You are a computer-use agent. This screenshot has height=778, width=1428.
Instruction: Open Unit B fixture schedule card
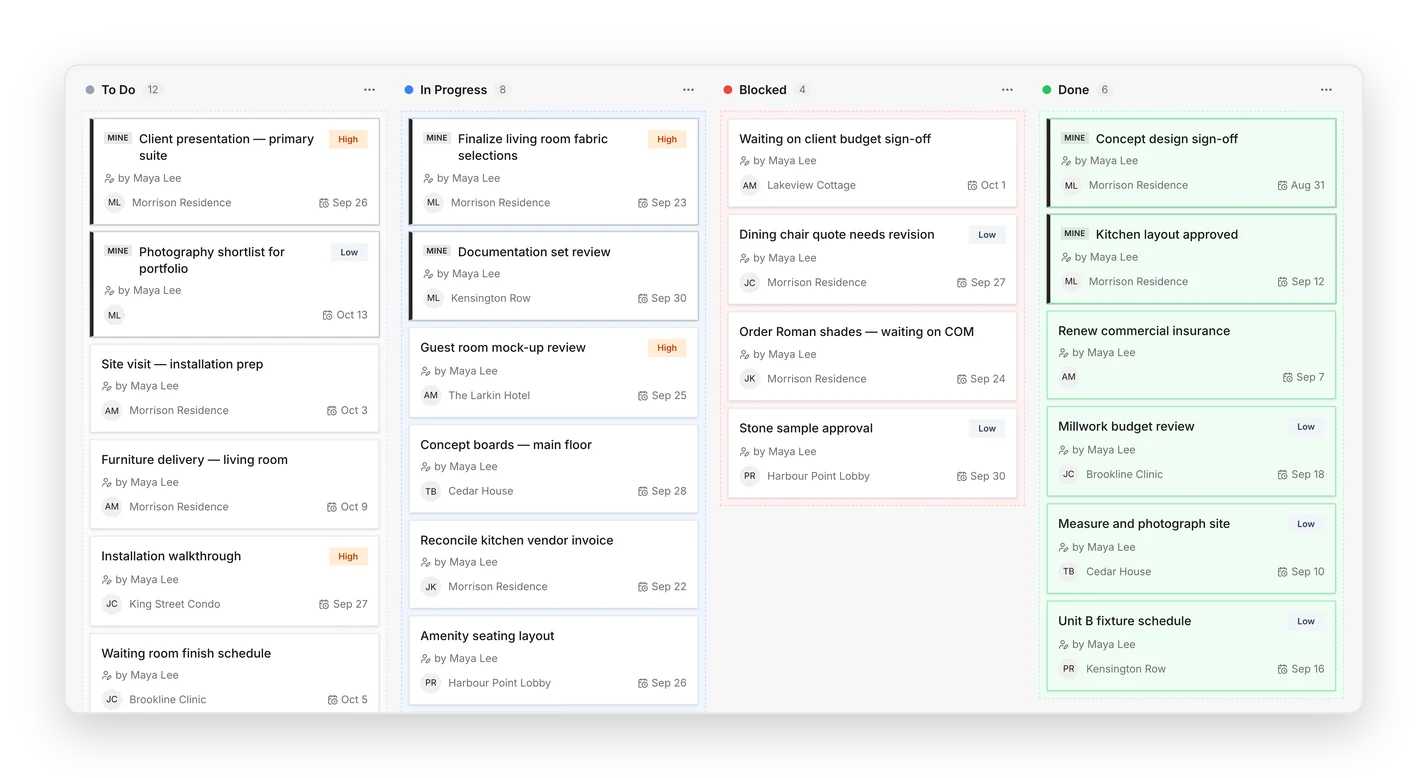click(1192, 646)
